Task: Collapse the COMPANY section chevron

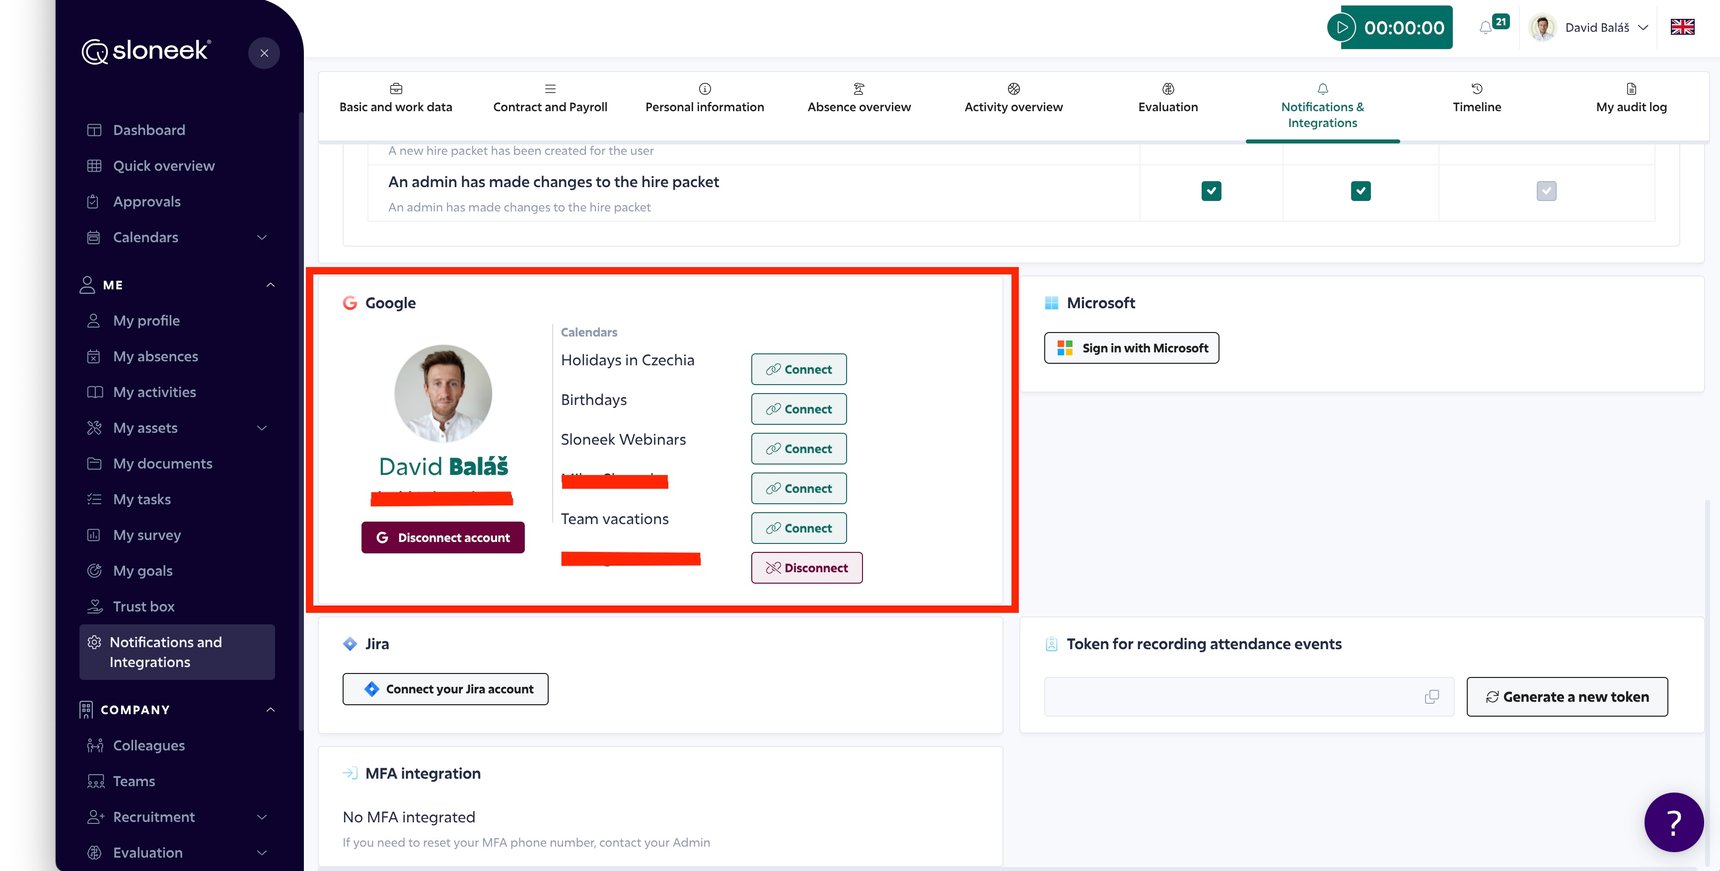Action: pos(270,710)
